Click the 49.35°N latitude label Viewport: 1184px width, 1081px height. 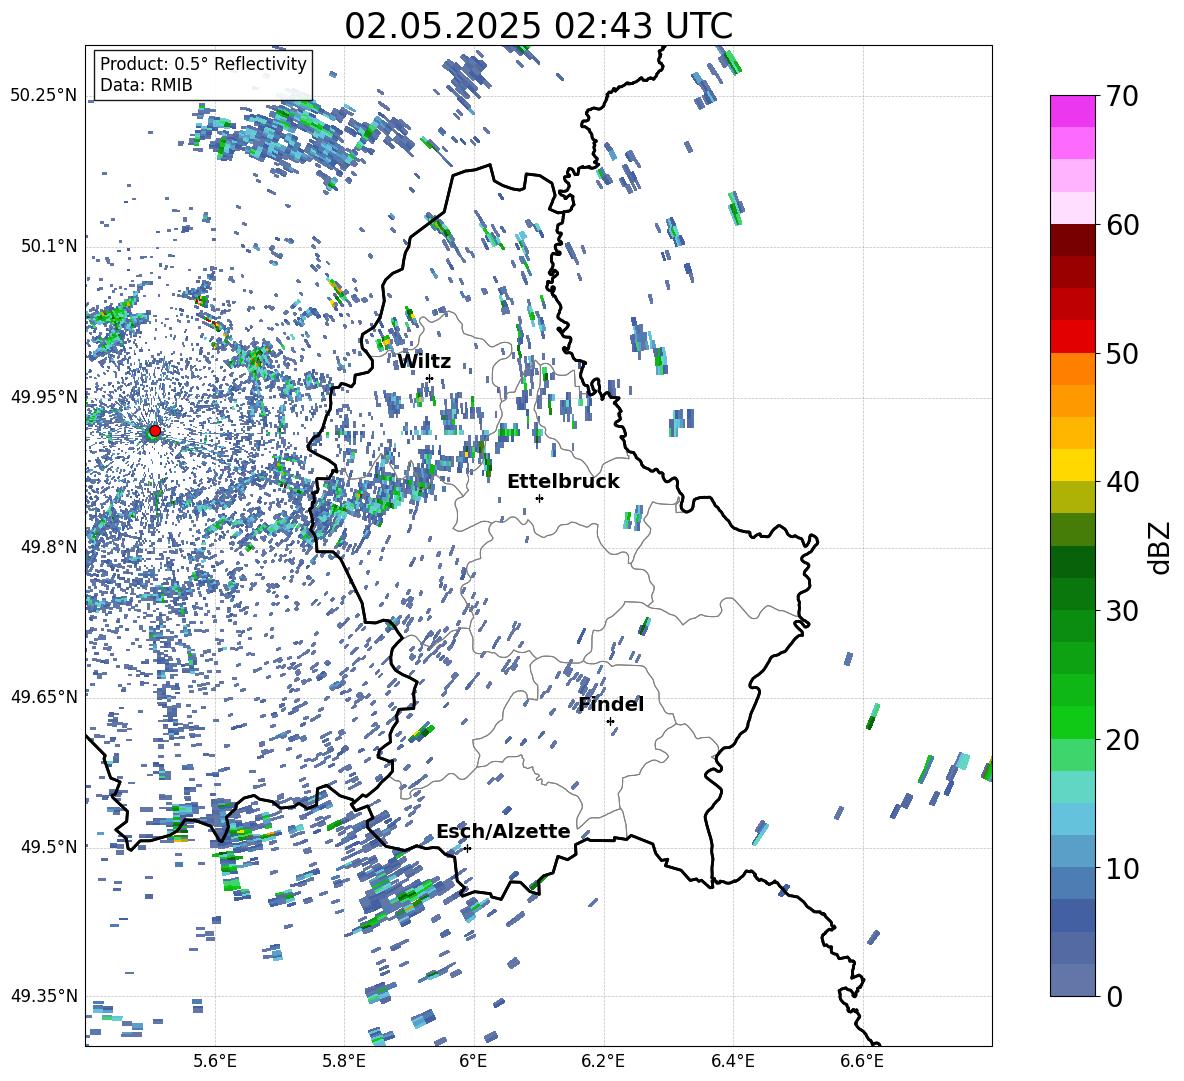44,996
